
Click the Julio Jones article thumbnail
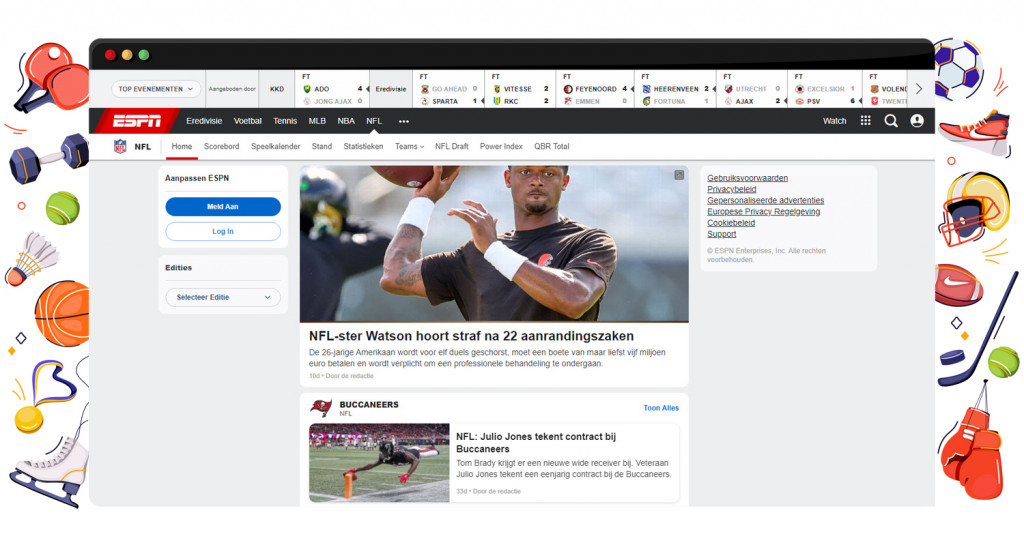(379, 463)
